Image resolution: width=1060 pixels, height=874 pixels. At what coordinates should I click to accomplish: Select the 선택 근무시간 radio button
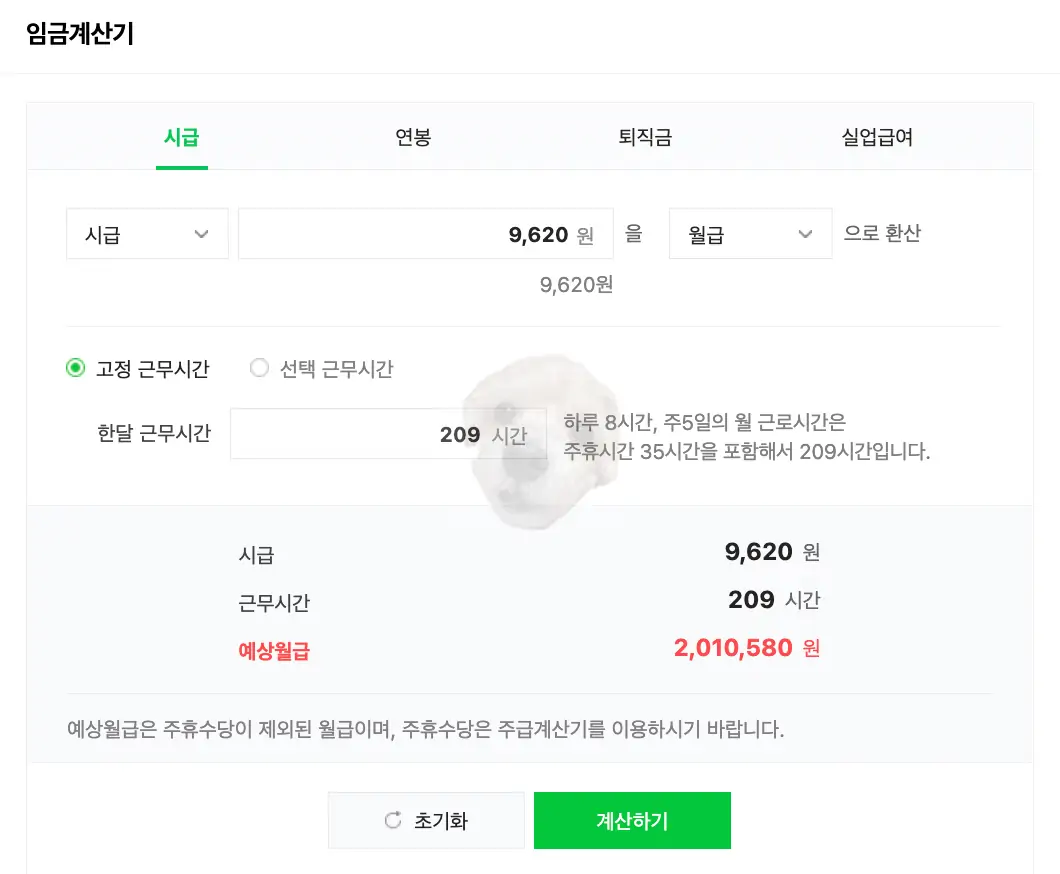259,368
